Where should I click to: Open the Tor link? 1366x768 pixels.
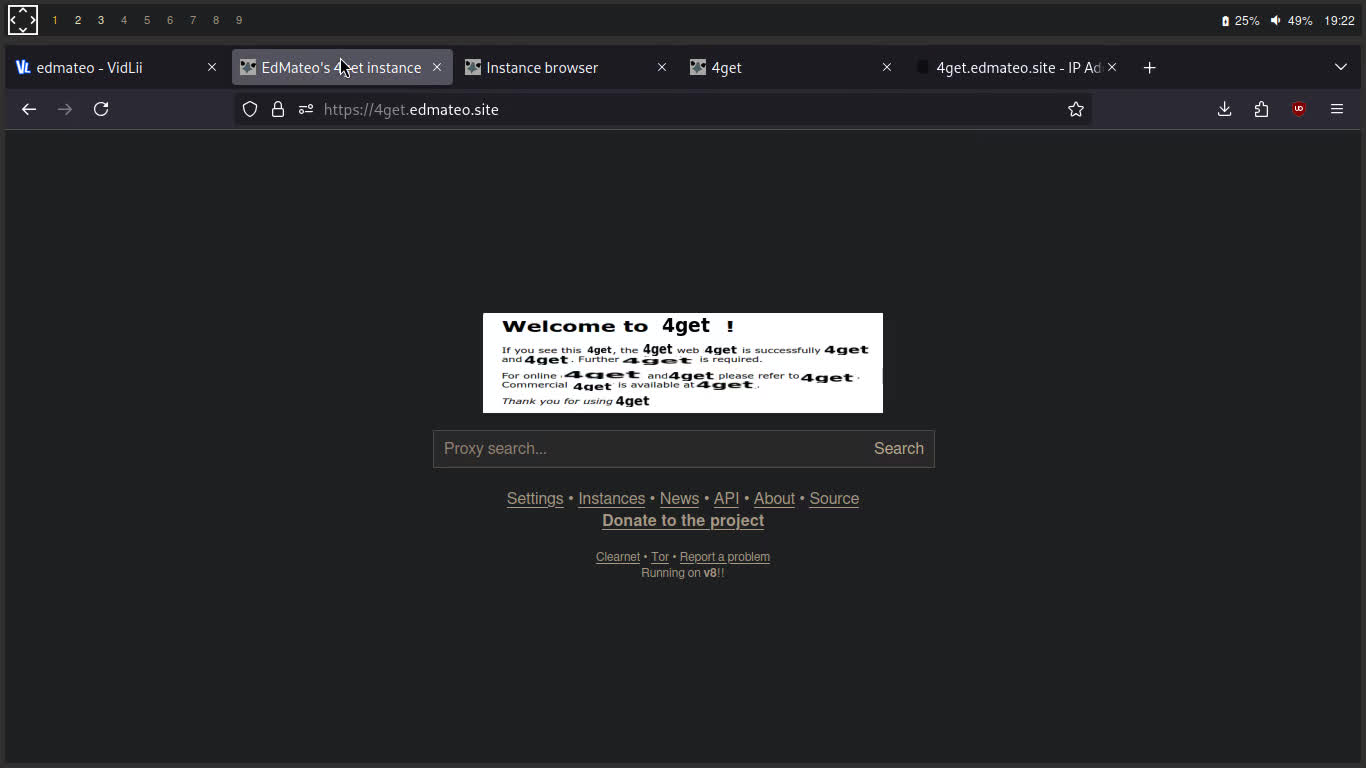point(660,557)
